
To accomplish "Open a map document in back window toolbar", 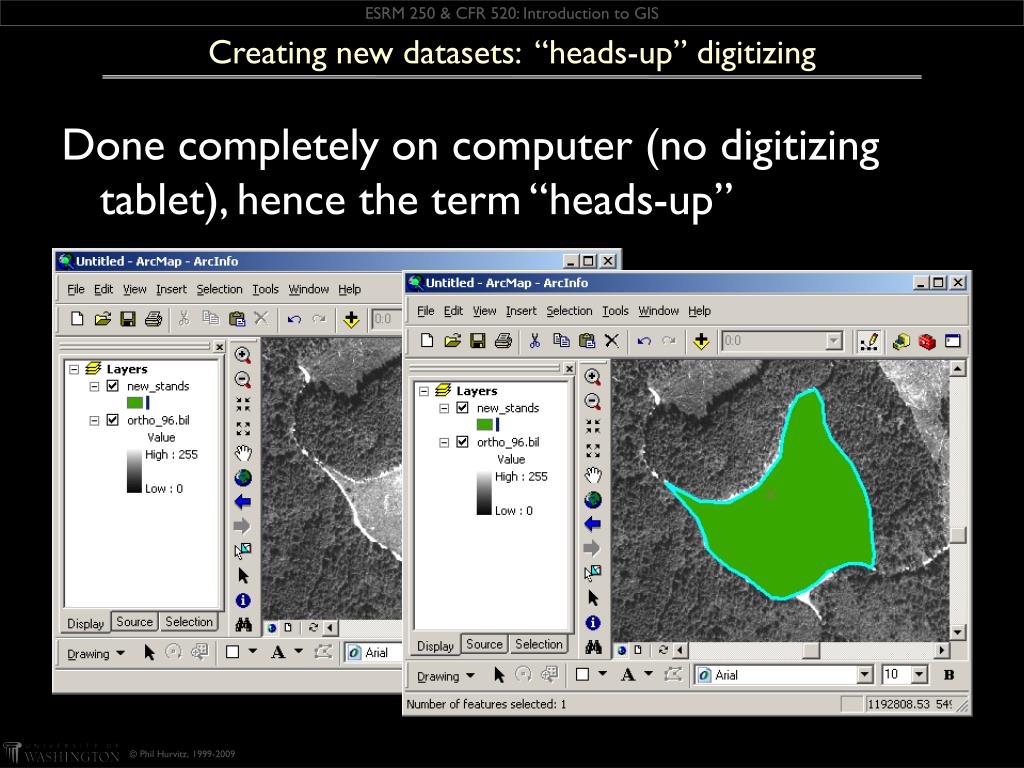I will coord(103,319).
